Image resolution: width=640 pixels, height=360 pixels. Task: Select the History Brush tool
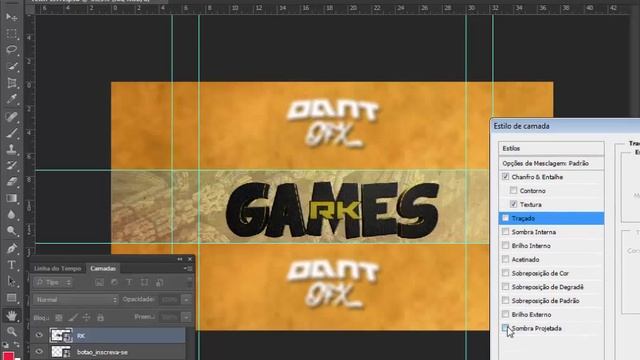11,165
